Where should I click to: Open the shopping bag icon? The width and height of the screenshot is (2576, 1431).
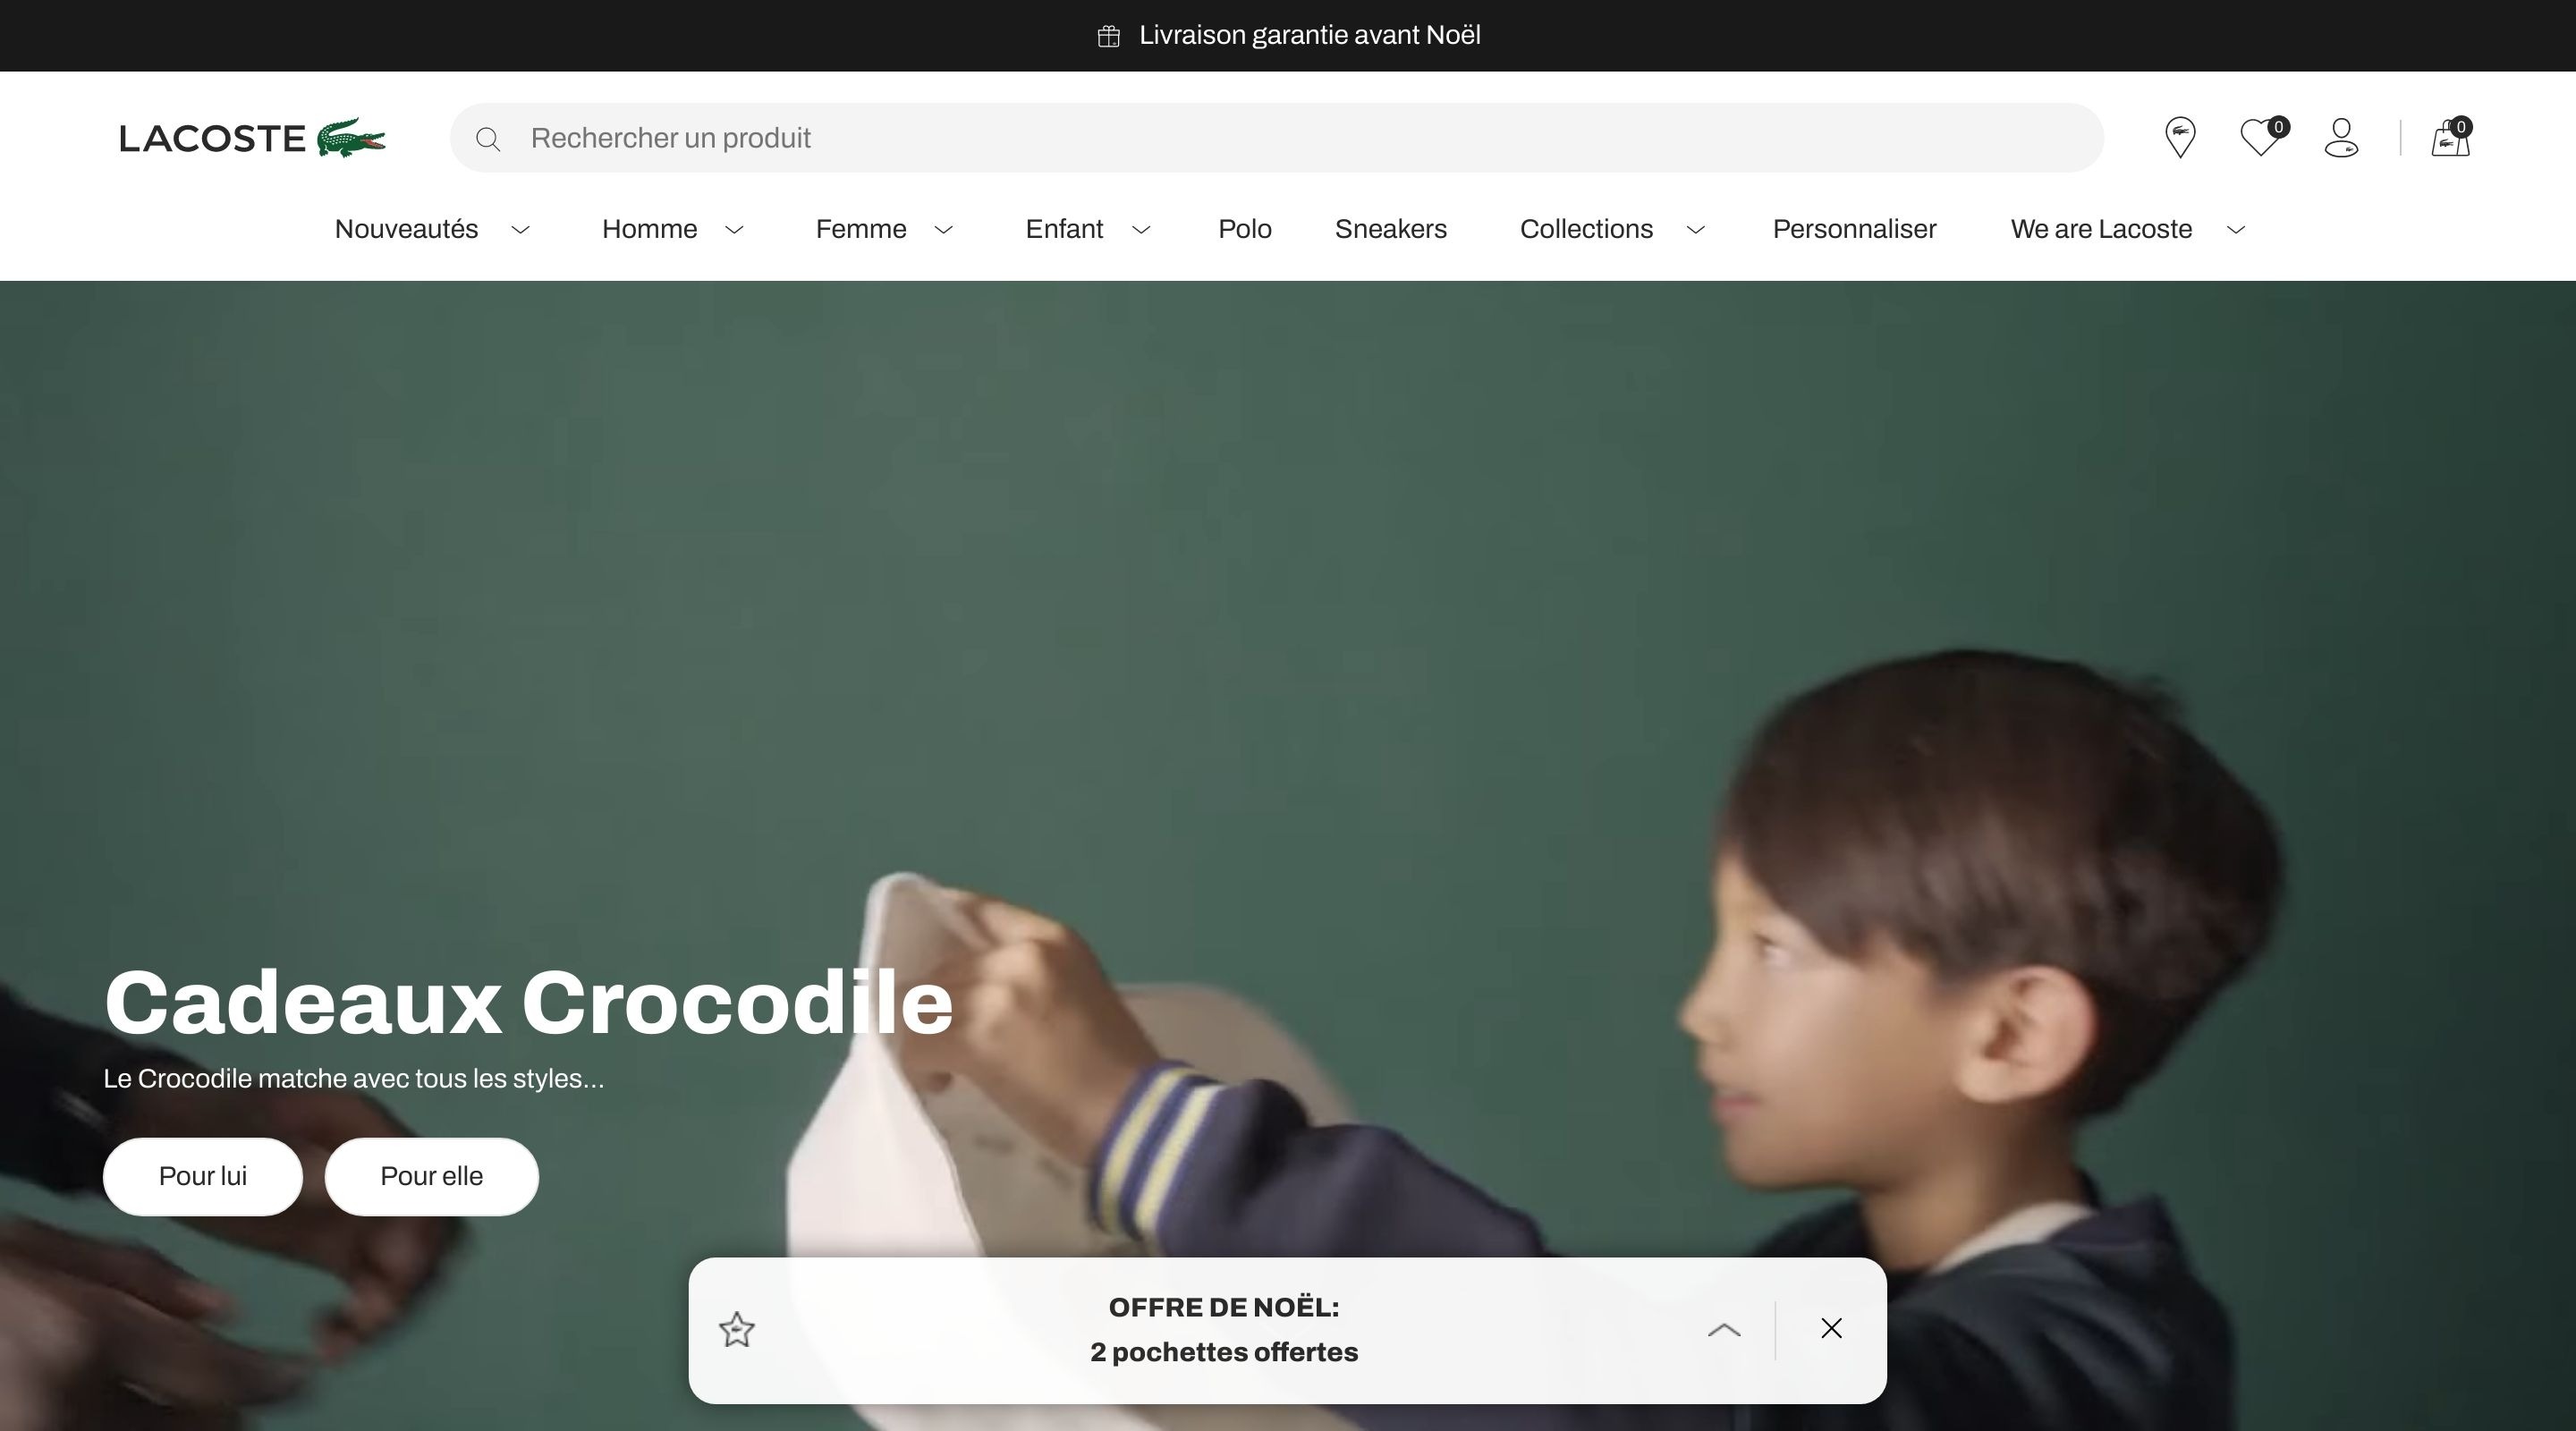[x=2451, y=137]
